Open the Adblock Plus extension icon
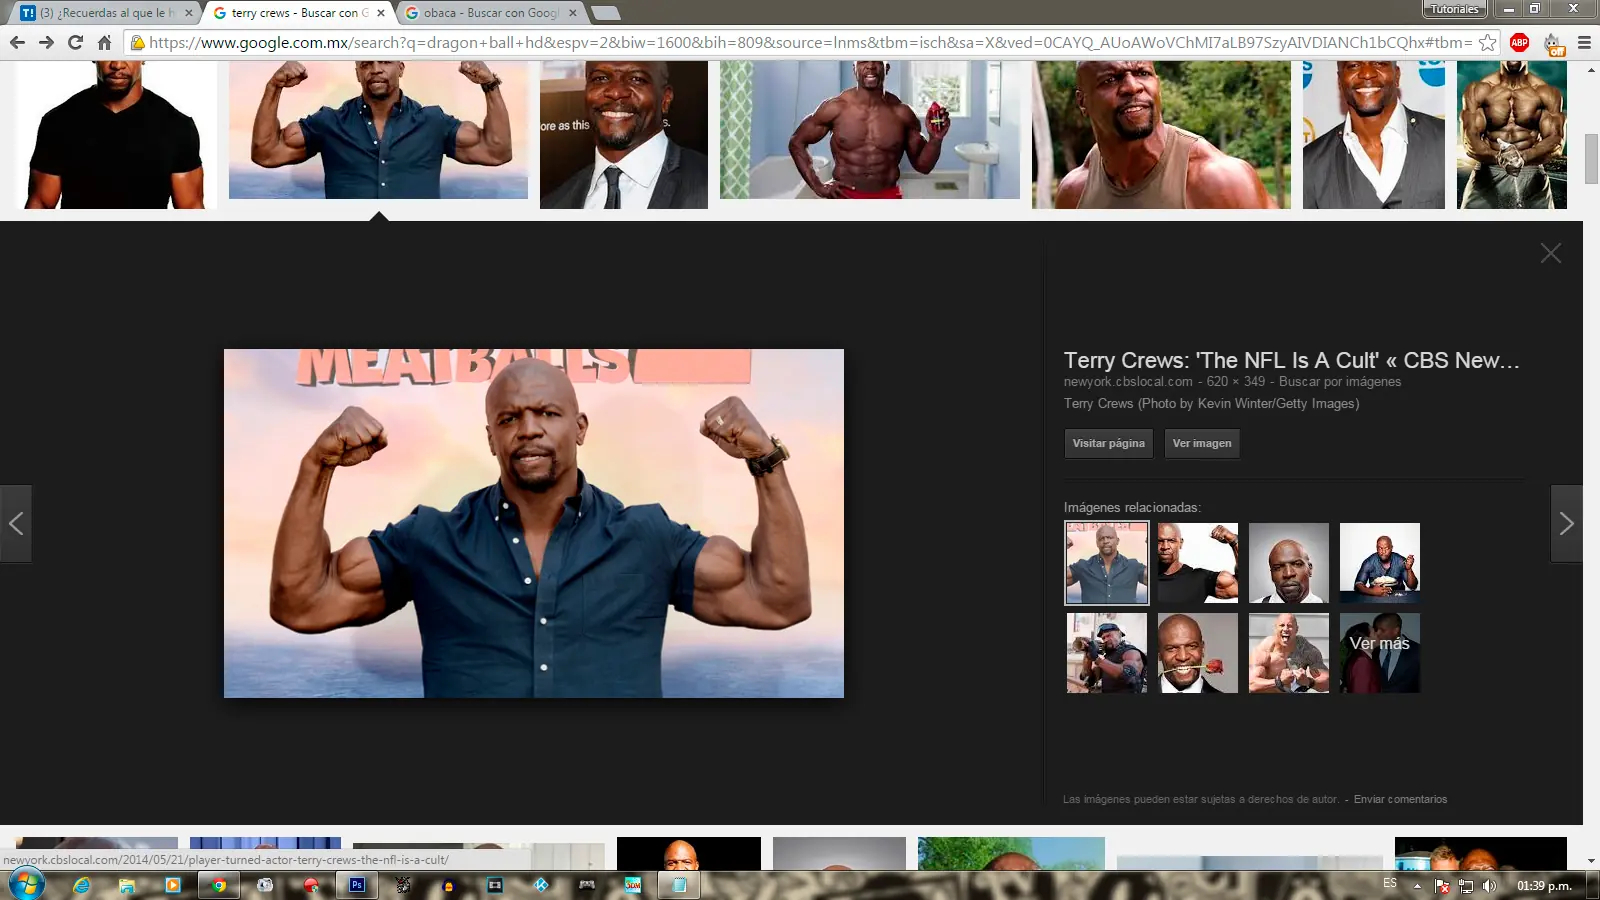The height and width of the screenshot is (900, 1600). (x=1520, y=42)
